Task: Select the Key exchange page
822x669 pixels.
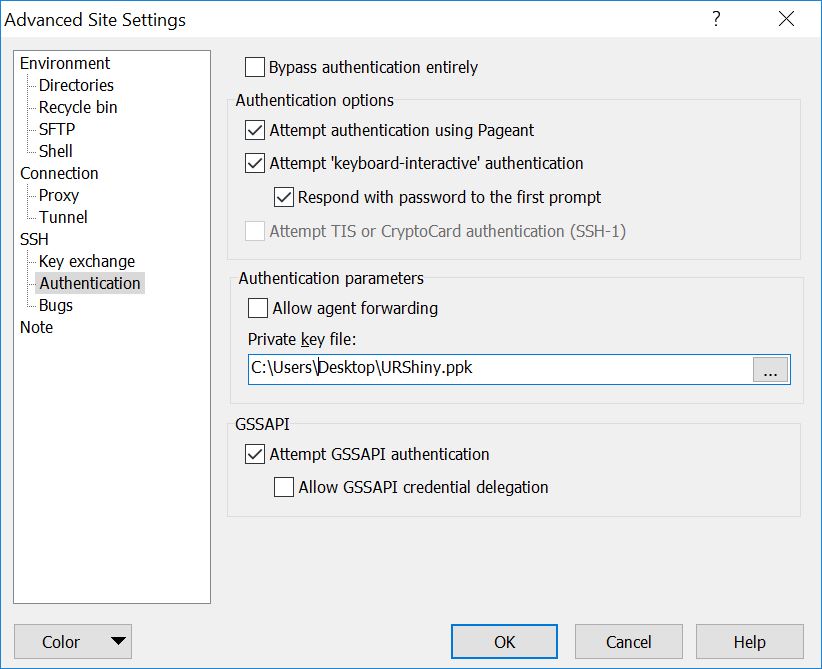Action: [88, 261]
